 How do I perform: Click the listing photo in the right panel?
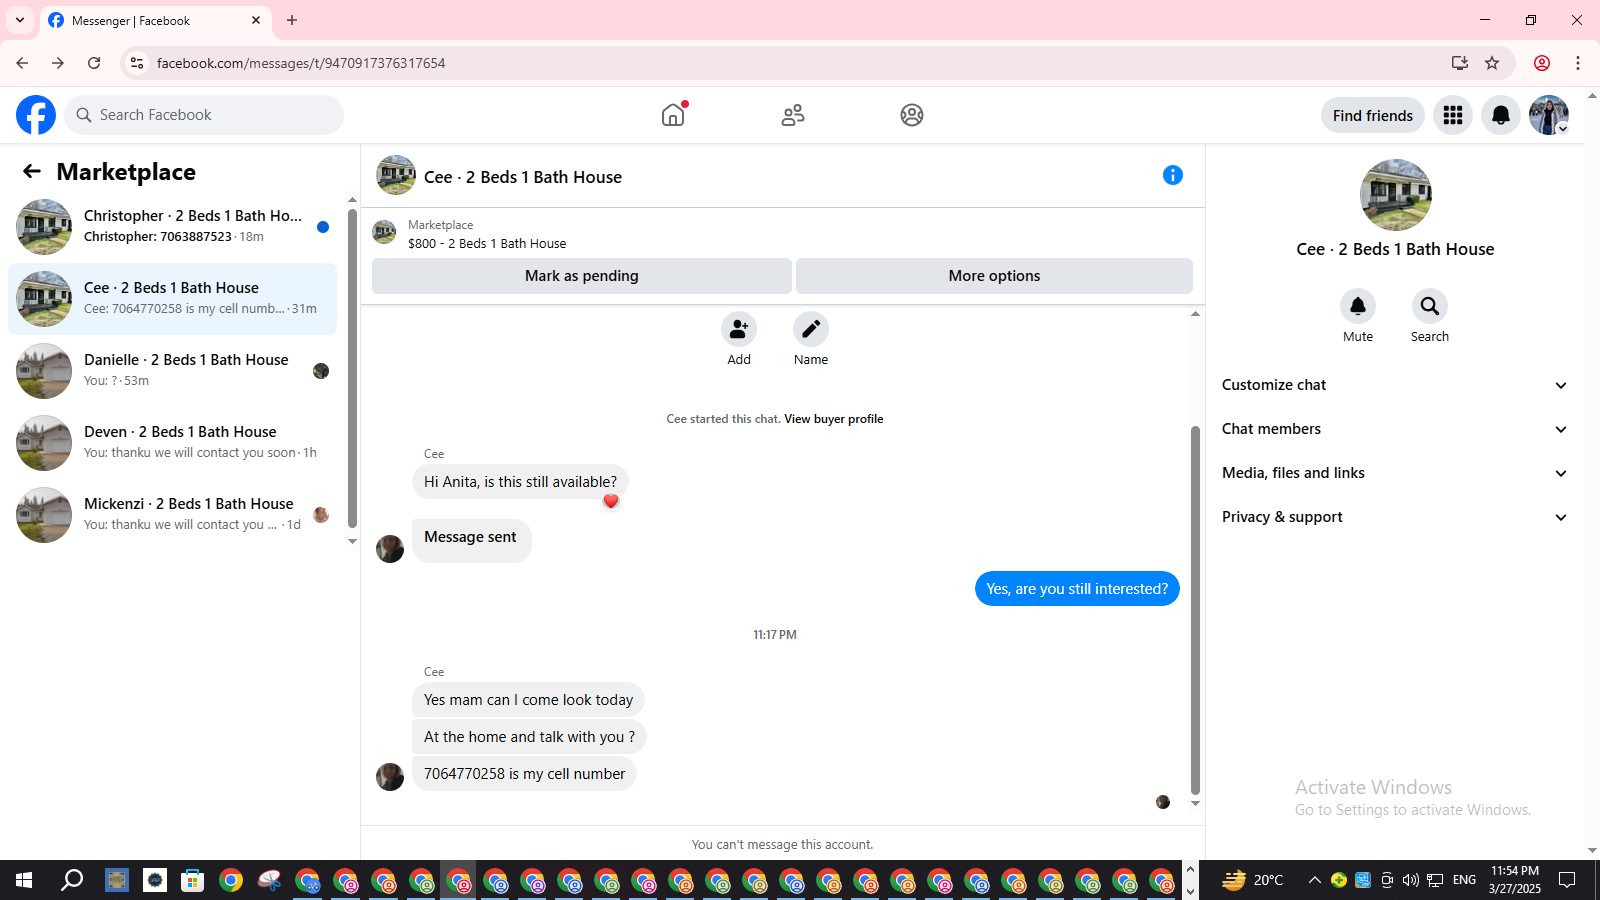(1396, 195)
